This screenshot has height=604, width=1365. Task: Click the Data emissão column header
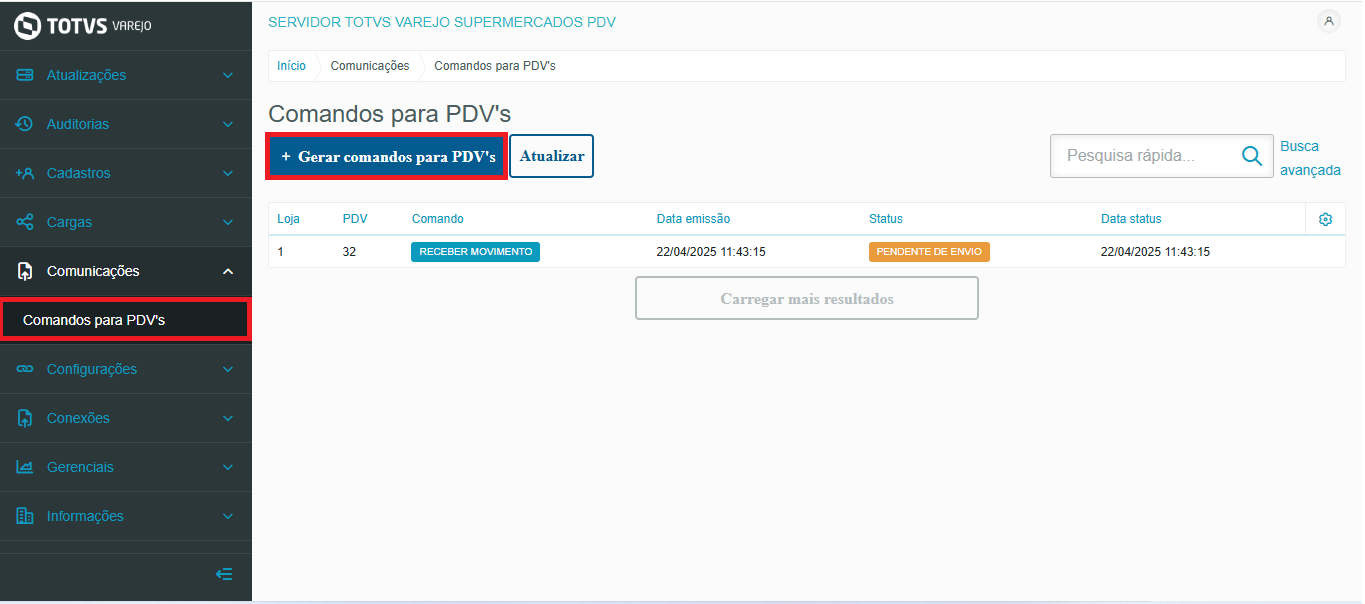coord(693,219)
